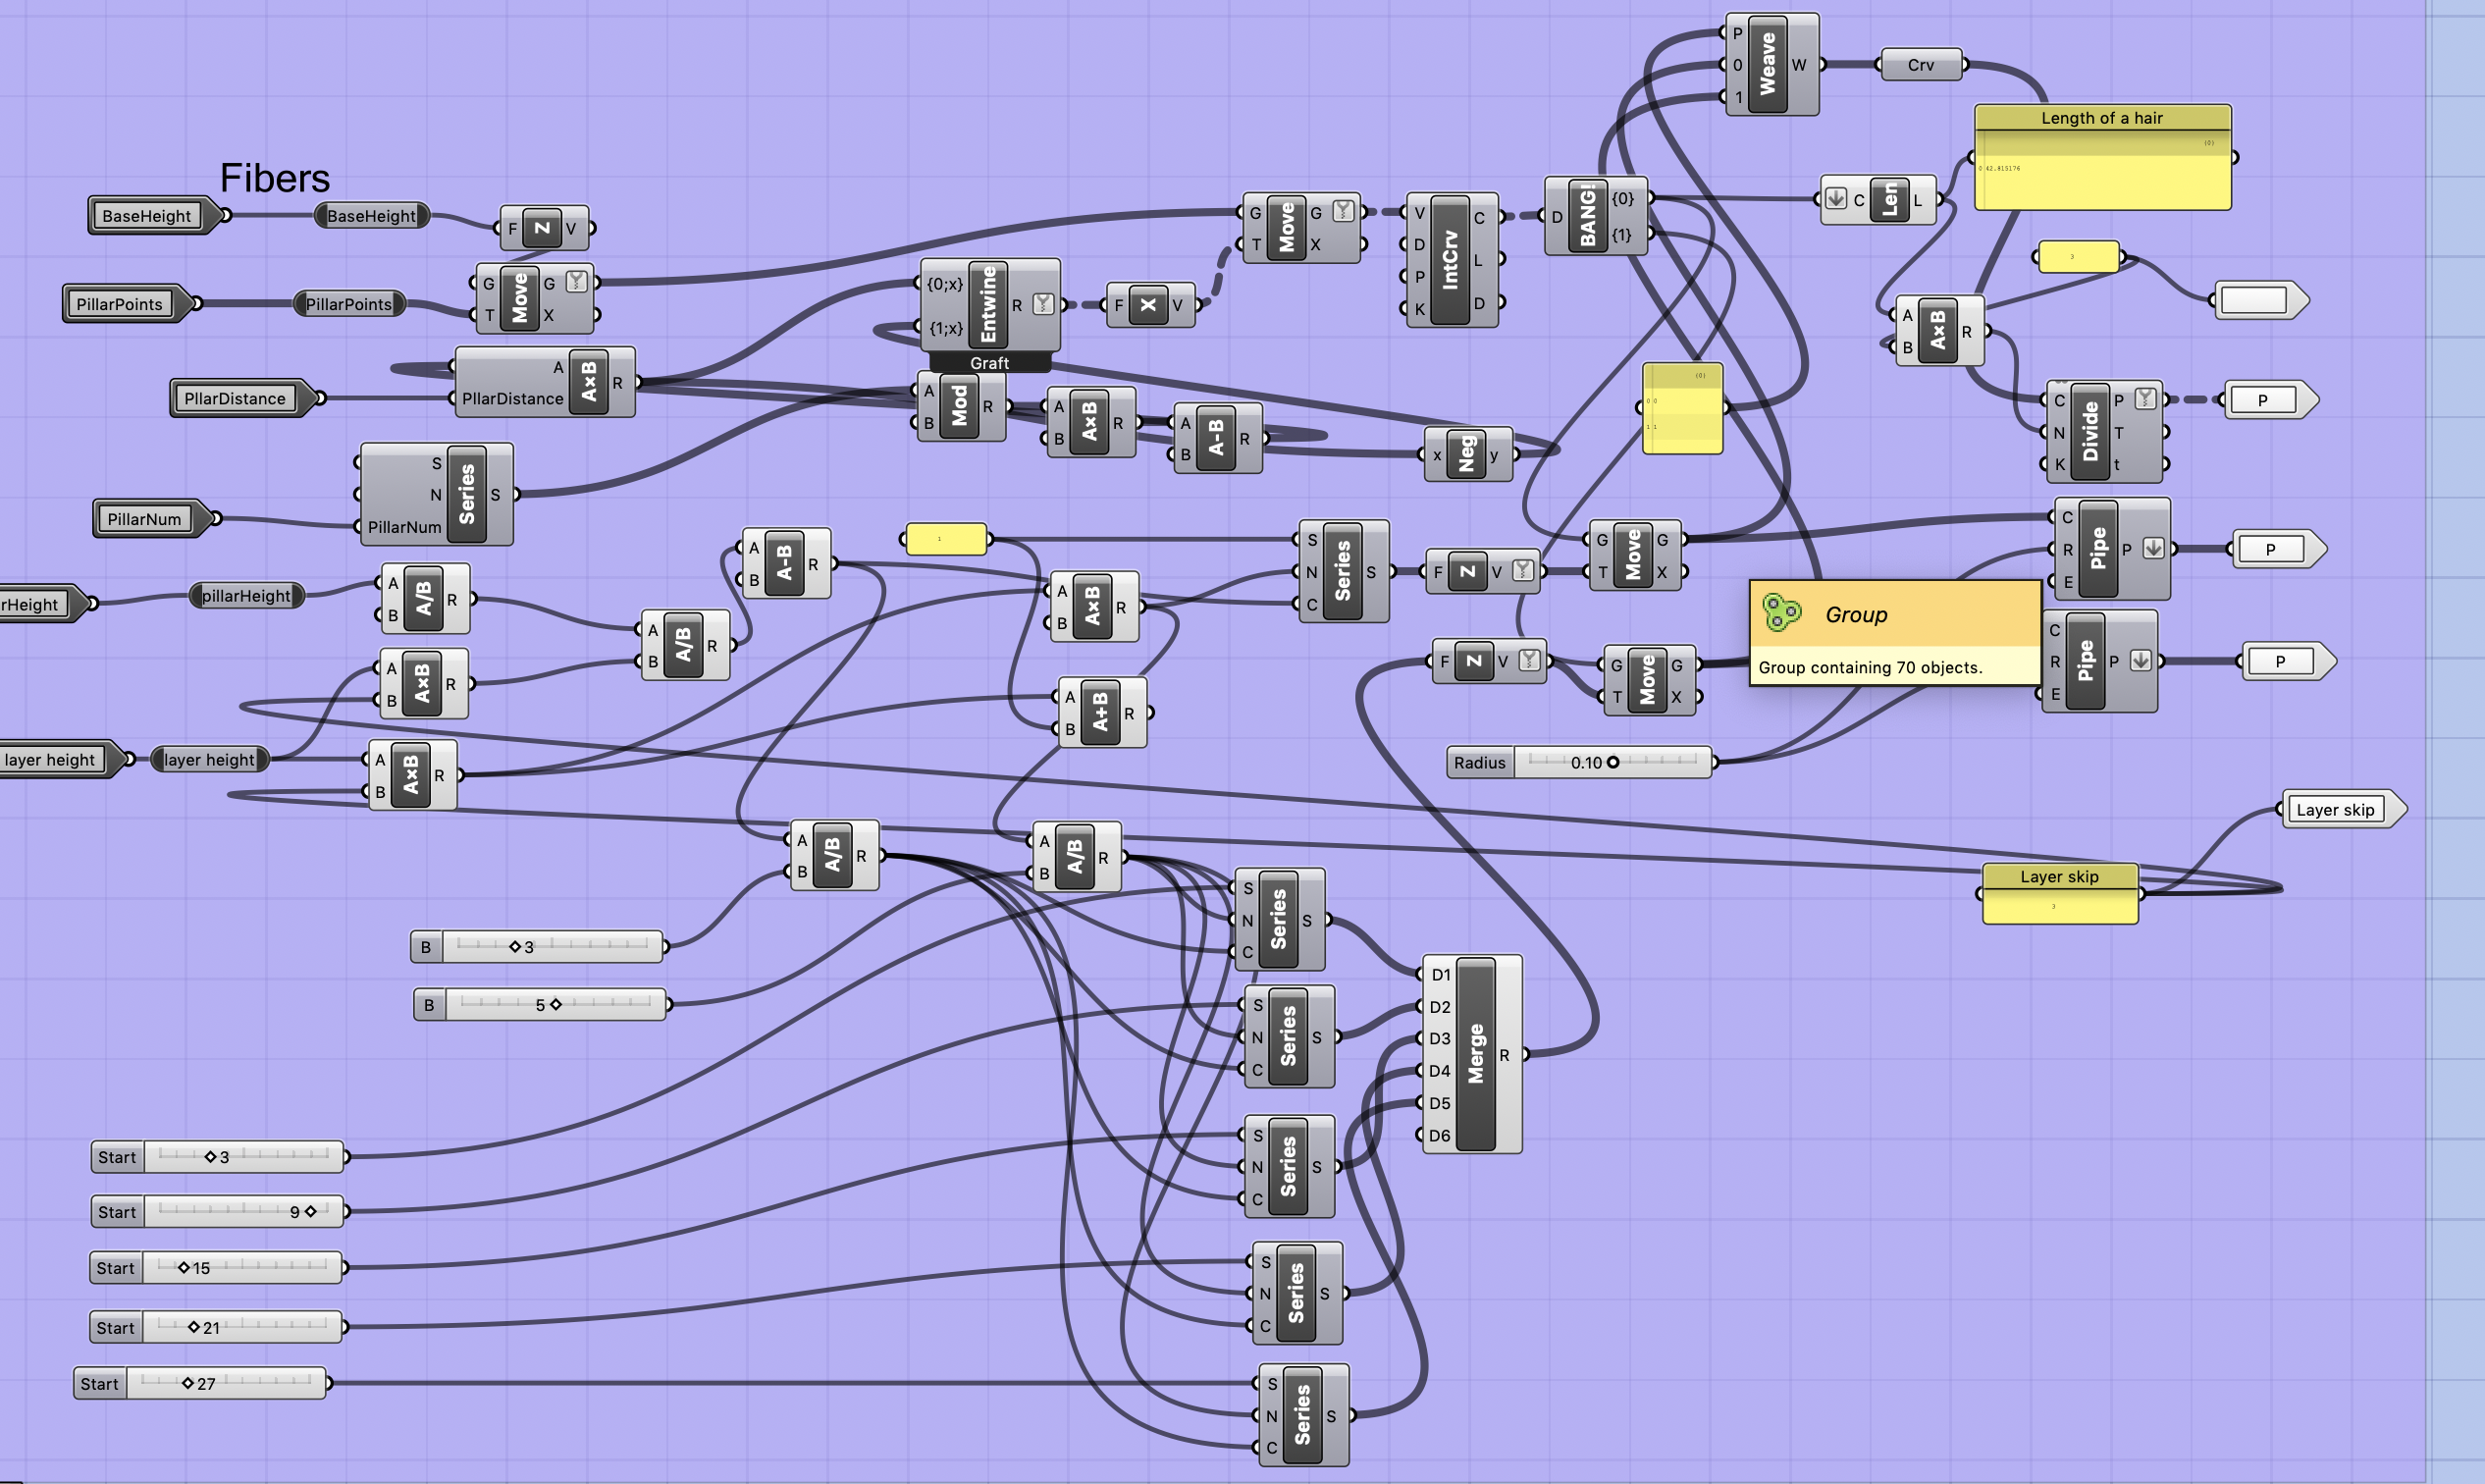Screen dimensions: 2485x1484
Task: Click the {0;x} input on Entwine
Action: [x=945, y=284]
